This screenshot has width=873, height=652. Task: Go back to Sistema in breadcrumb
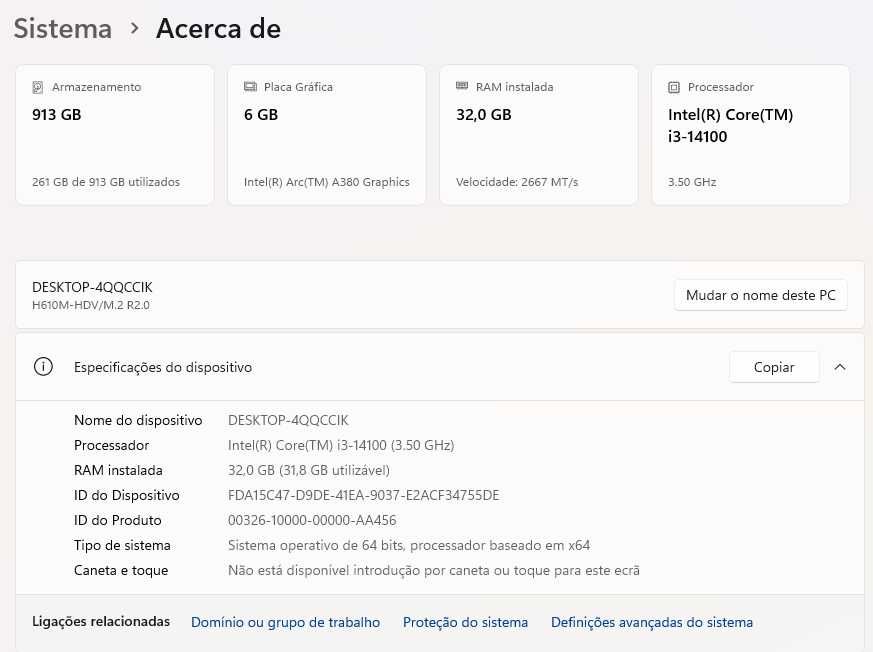pyautogui.click(x=63, y=28)
